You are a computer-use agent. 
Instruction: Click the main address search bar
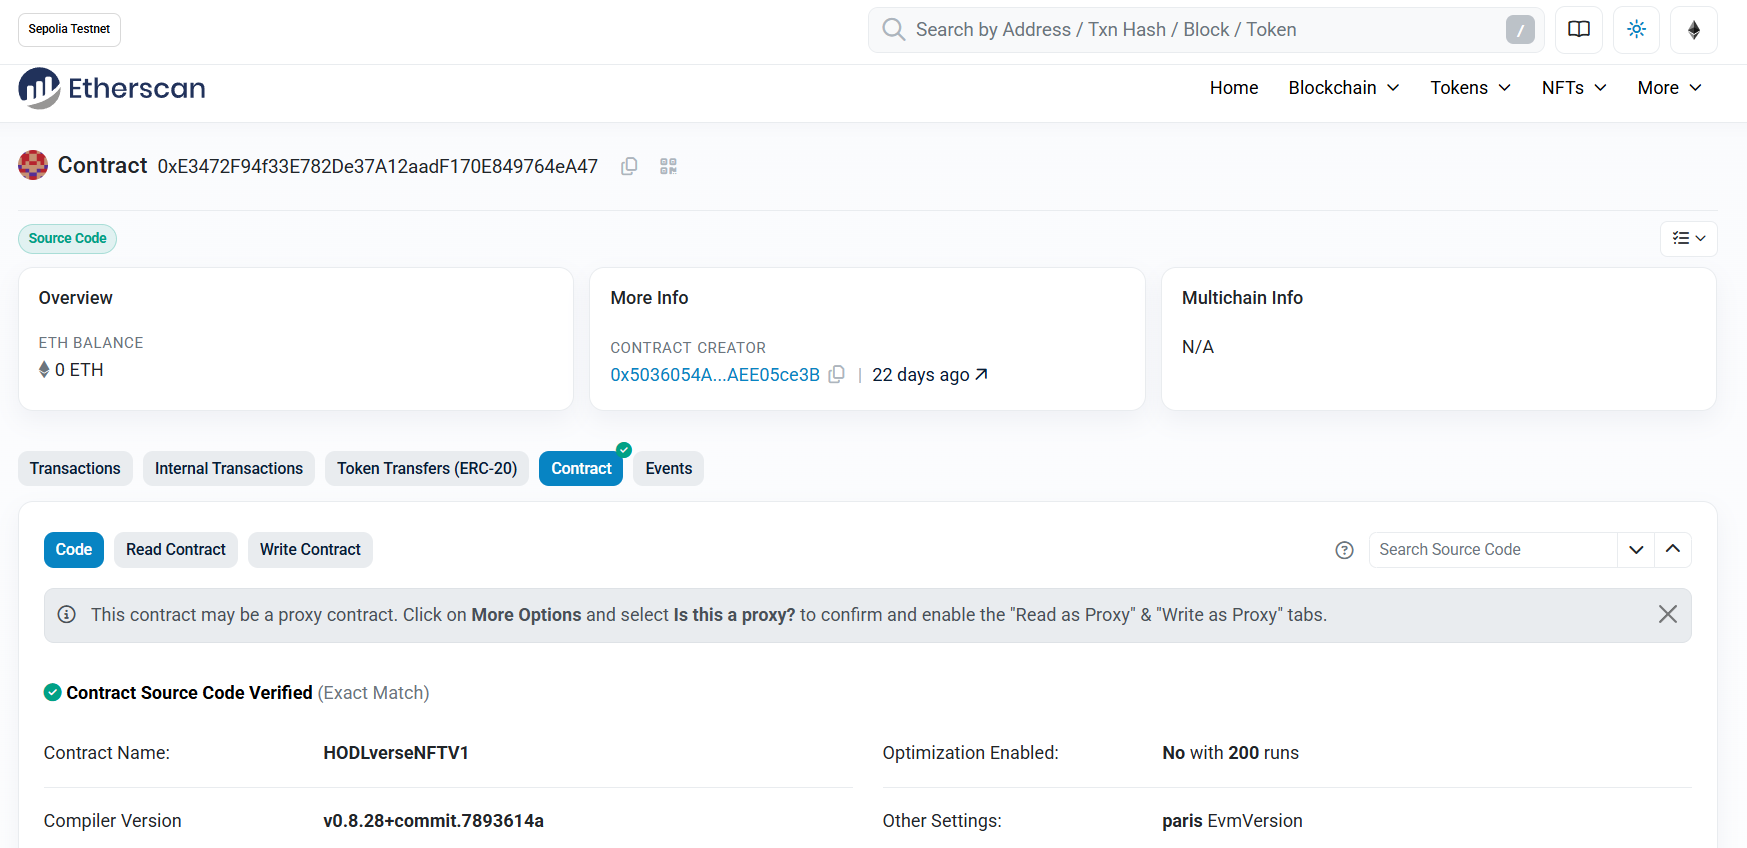pos(1200,30)
